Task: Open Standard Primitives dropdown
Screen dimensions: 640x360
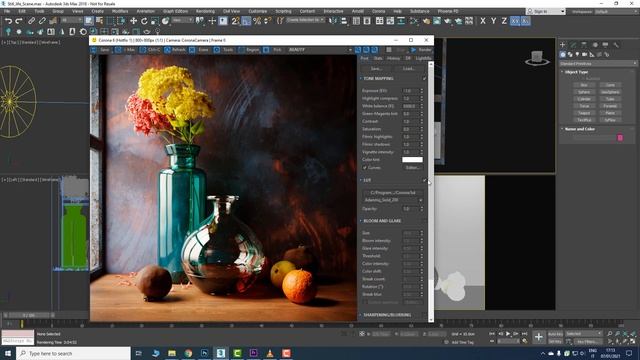Action: [598, 64]
